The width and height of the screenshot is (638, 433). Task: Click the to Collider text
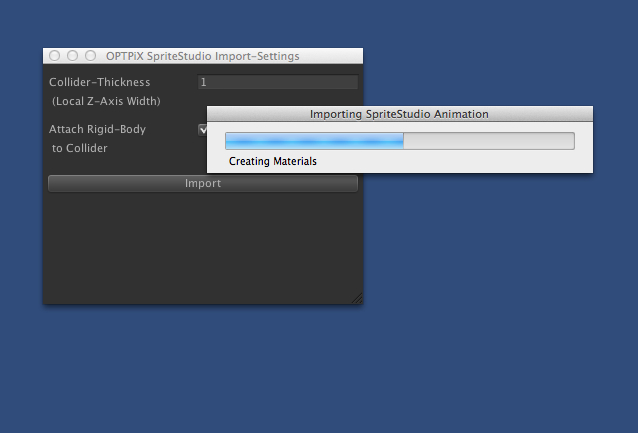[80, 148]
